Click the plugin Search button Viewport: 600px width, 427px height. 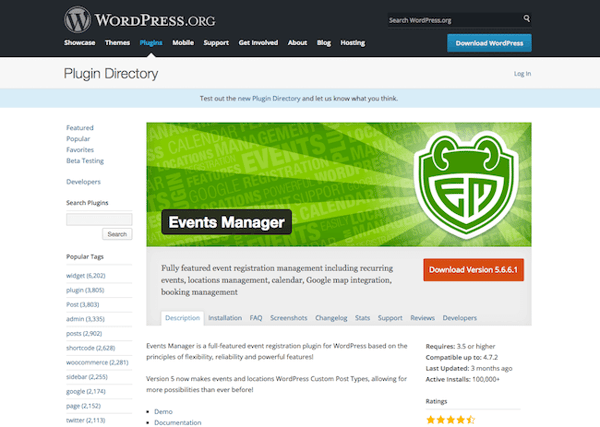[x=117, y=234]
